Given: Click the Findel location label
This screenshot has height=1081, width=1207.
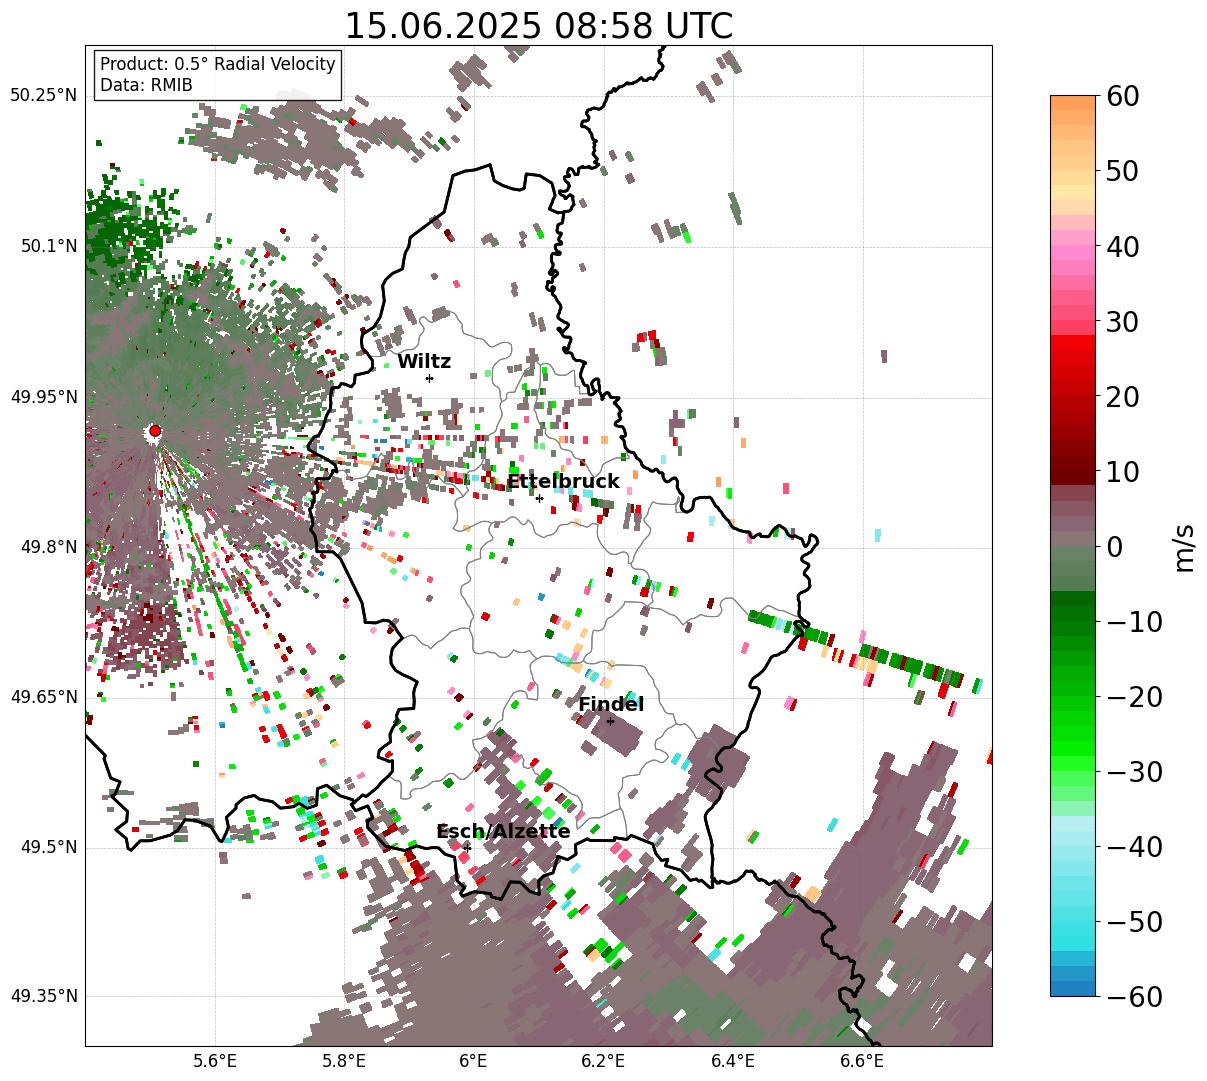Looking at the screenshot, I should (611, 705).
